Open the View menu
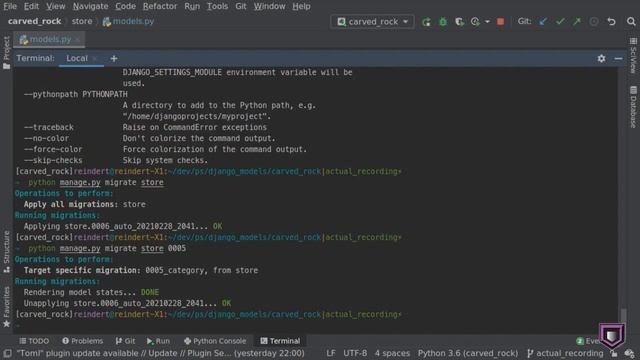 (x=55, y=6)
